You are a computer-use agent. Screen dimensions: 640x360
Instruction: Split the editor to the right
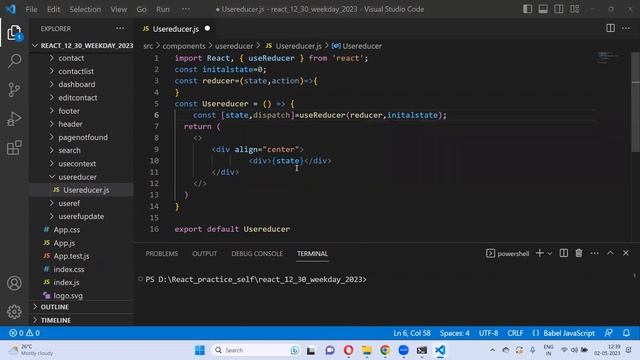tap(610, 28)
